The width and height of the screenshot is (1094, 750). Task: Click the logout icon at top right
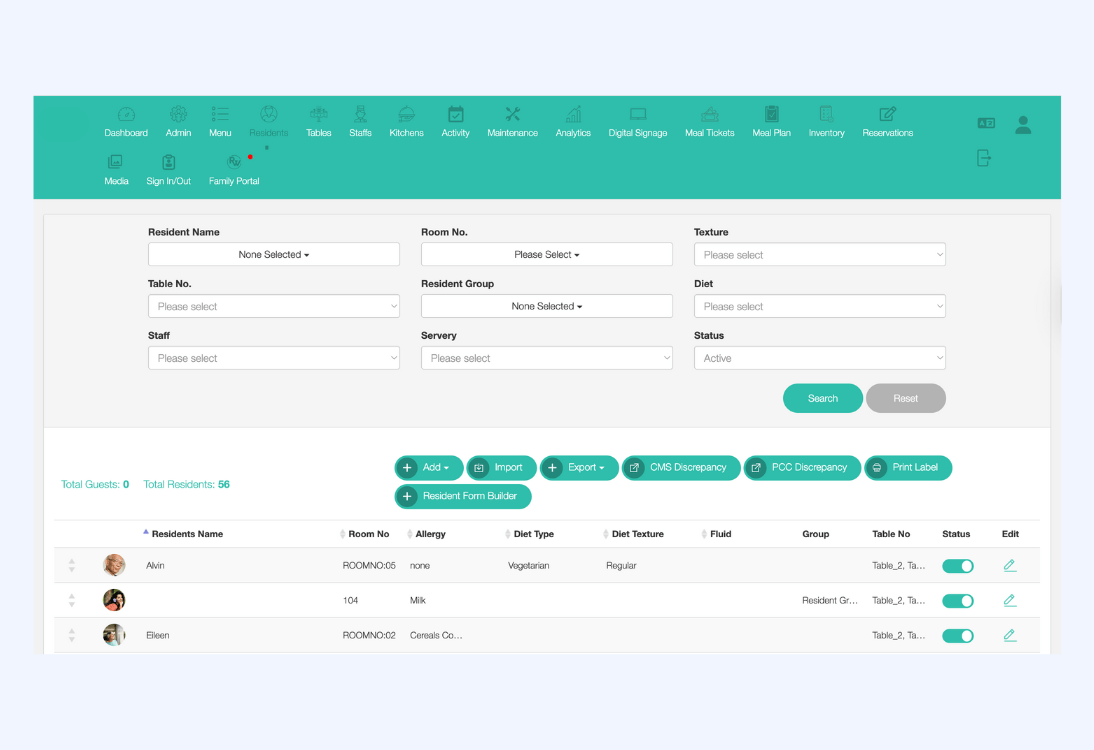click(x=984, y=158)
